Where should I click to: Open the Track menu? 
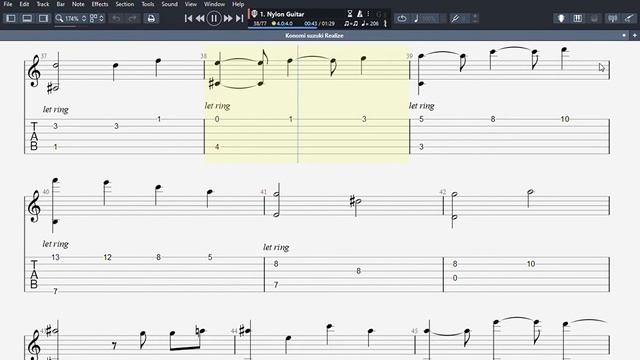[x=43, y=4]
